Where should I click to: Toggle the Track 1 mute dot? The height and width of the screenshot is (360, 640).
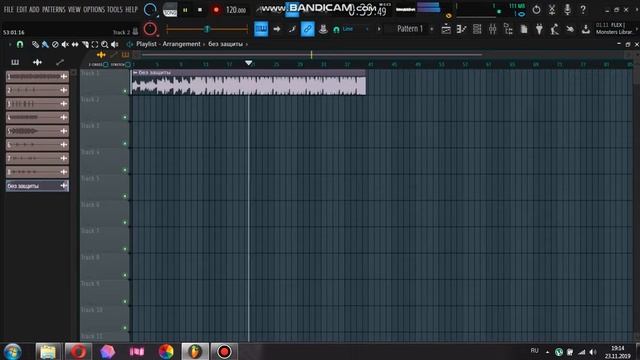click(x=125, y=91)
